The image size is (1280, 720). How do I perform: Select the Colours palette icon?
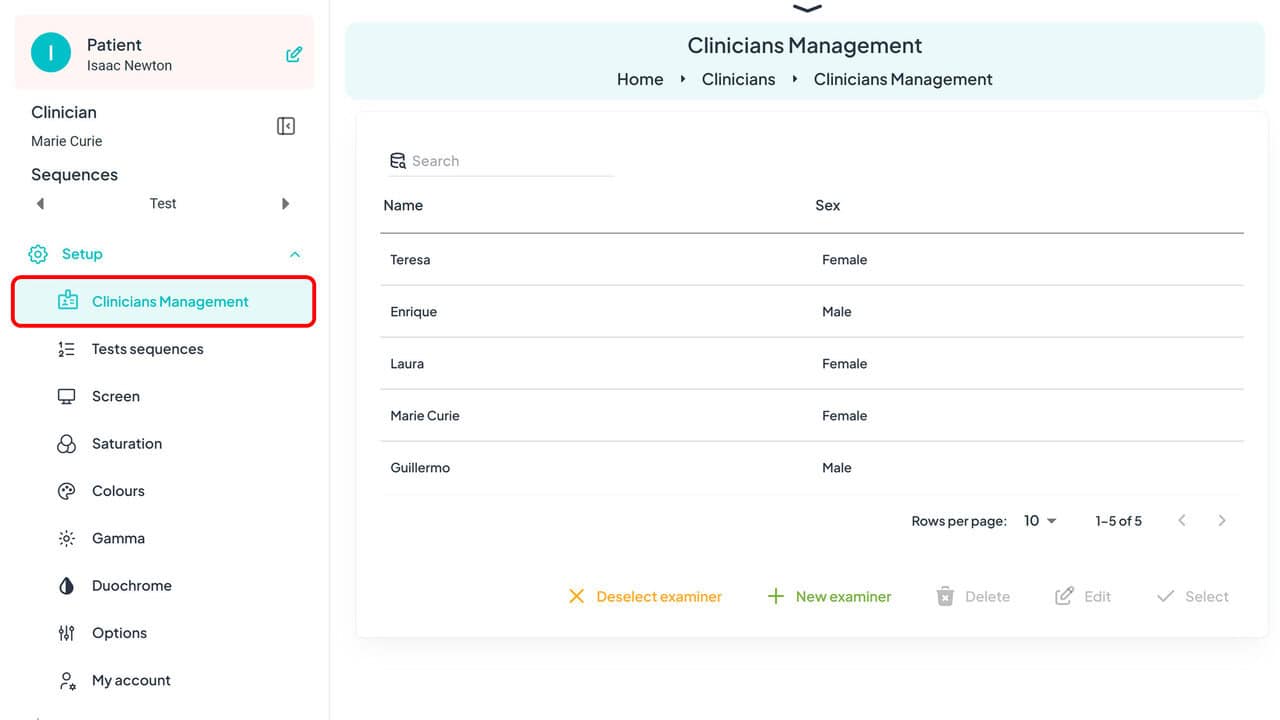[66, 490]
